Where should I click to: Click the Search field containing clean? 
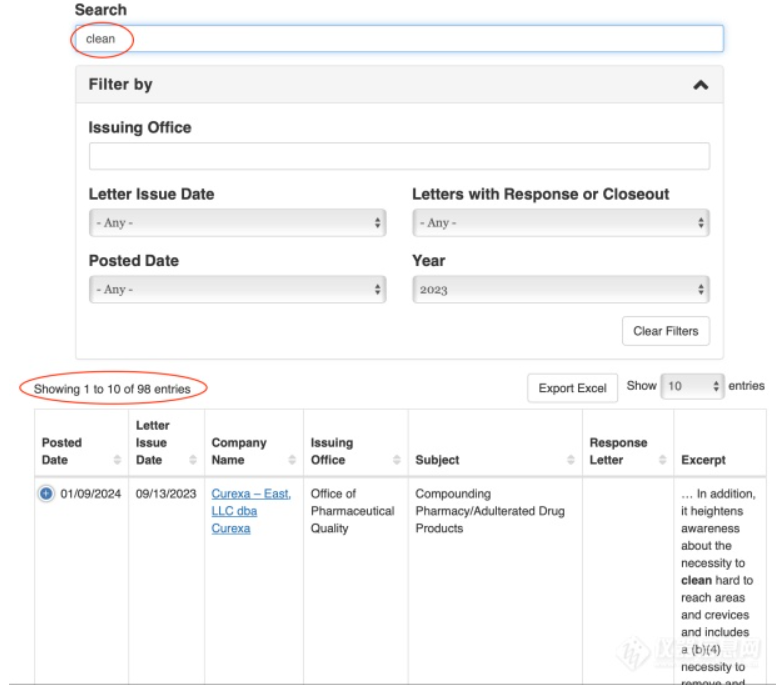(400, 39)
